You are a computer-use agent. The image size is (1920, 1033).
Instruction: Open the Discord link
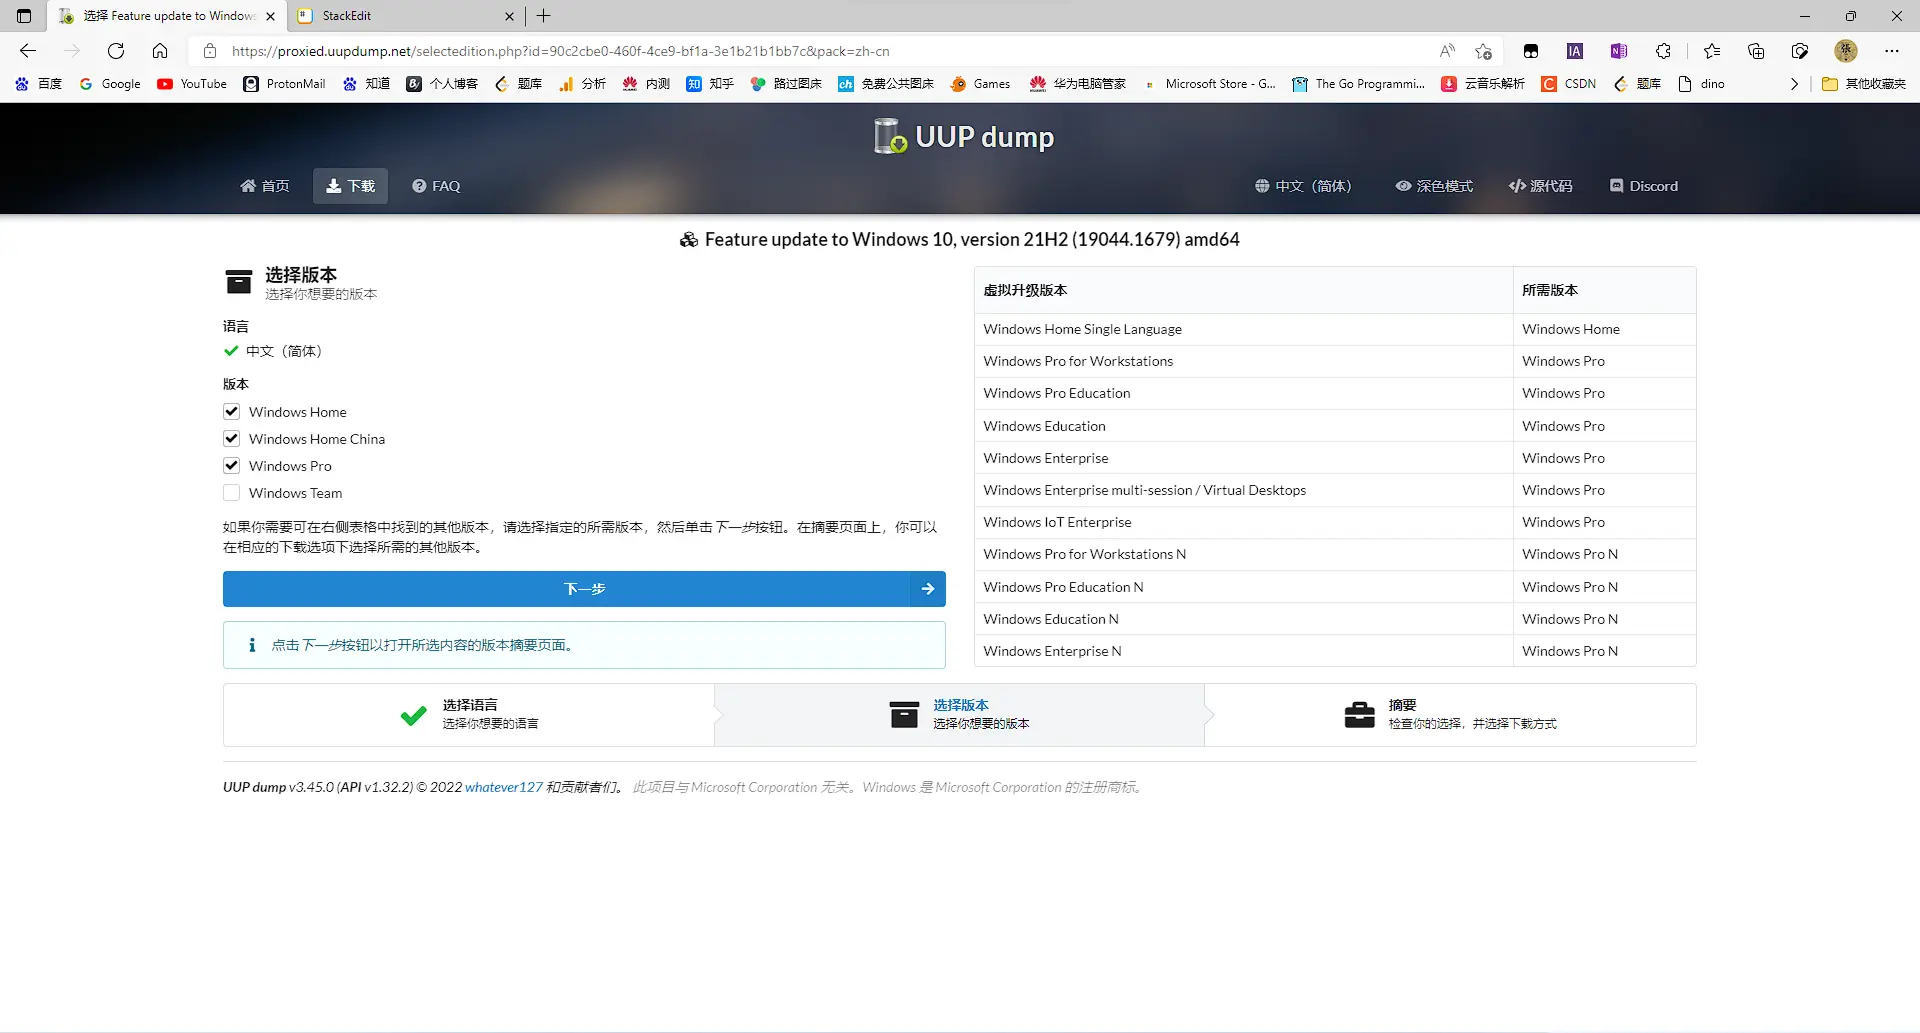click(x=1644, y=186)
